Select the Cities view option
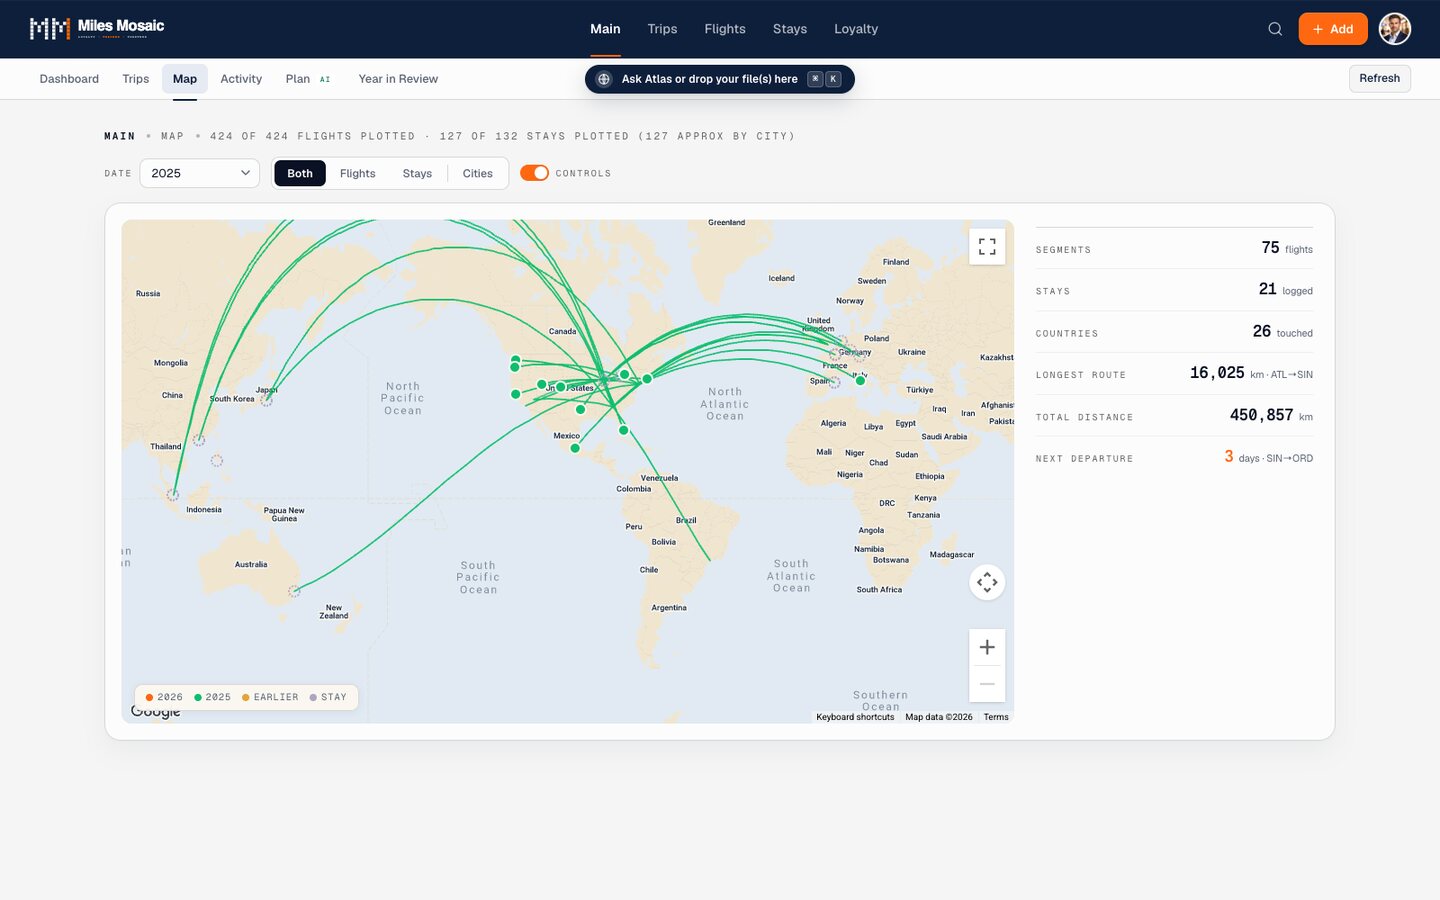1440x900 pixels. (477, 173)
